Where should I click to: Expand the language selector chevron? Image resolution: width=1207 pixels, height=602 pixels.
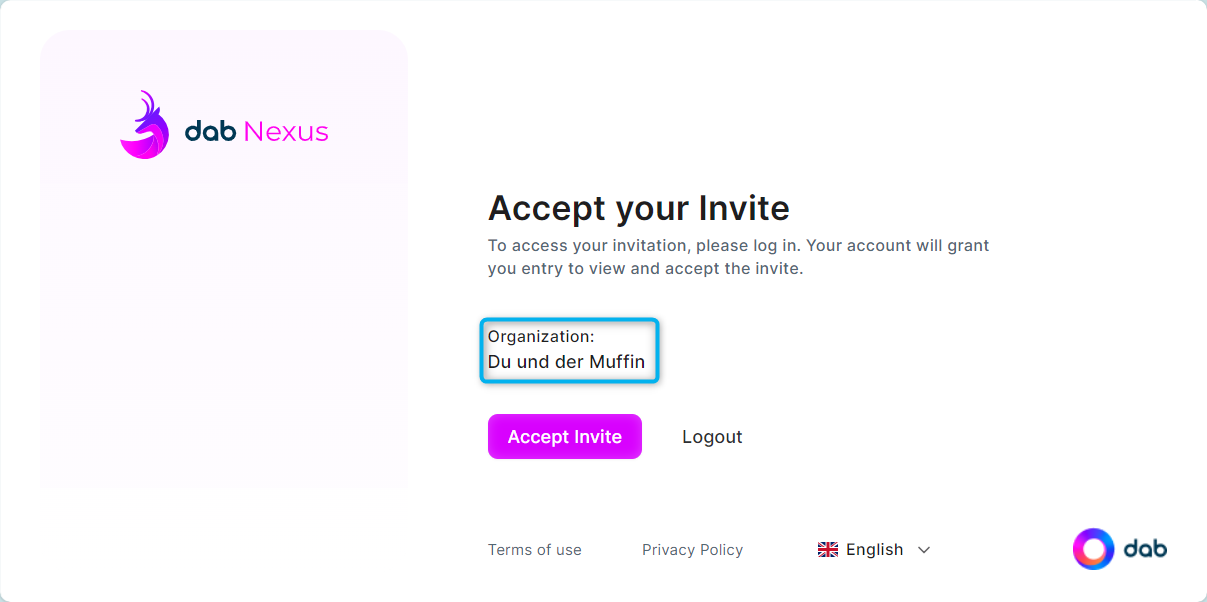pyautogui.click(x=925, y=550)
